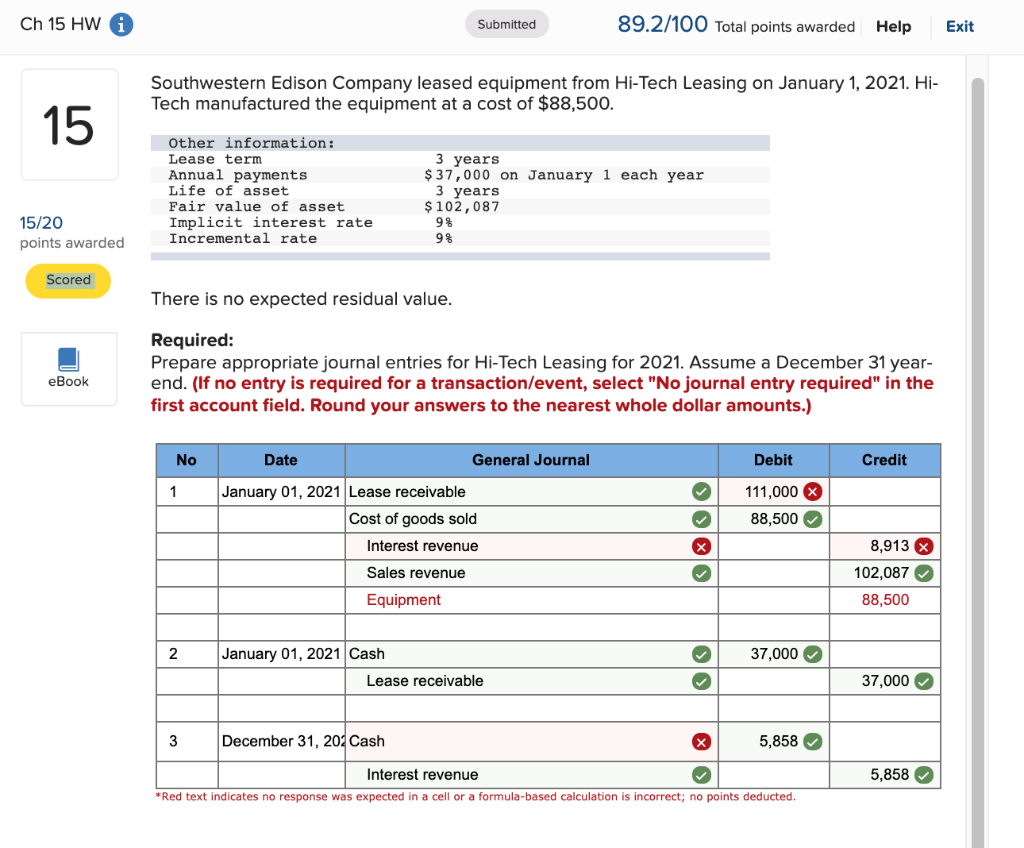
Task: Open the eBook resource
Action: [x=68, y=368]
